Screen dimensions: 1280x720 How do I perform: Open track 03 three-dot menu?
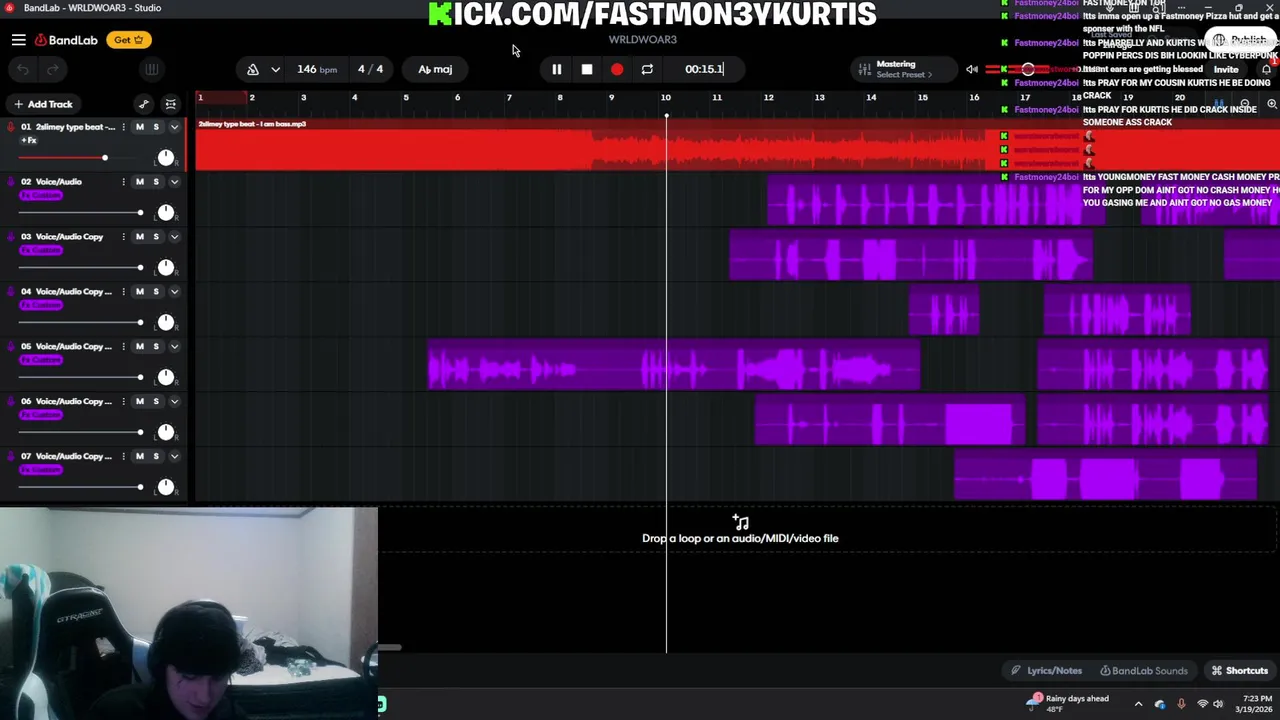[x=123, y=237]
